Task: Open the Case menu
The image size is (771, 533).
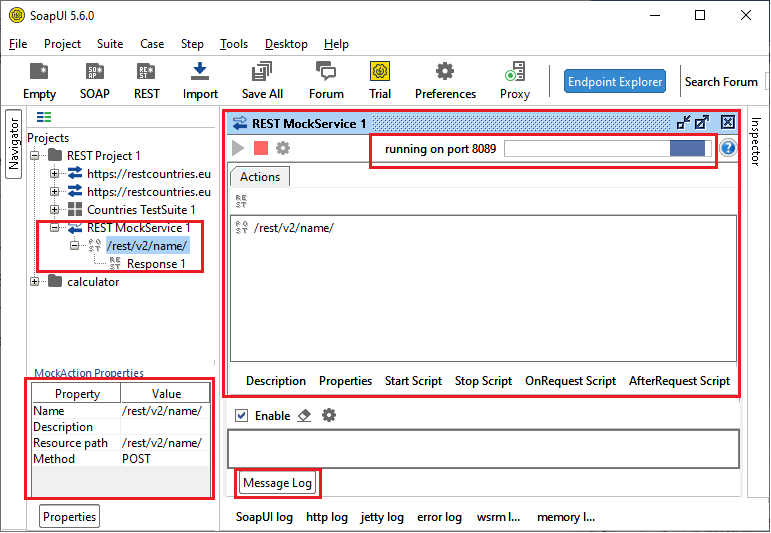Action: pos(152,44)
